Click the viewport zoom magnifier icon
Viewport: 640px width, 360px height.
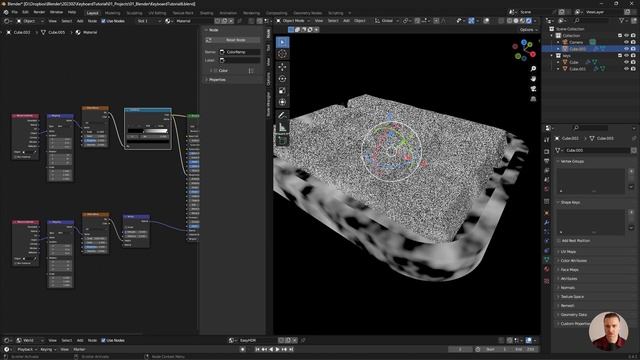[x=533, y=69]
